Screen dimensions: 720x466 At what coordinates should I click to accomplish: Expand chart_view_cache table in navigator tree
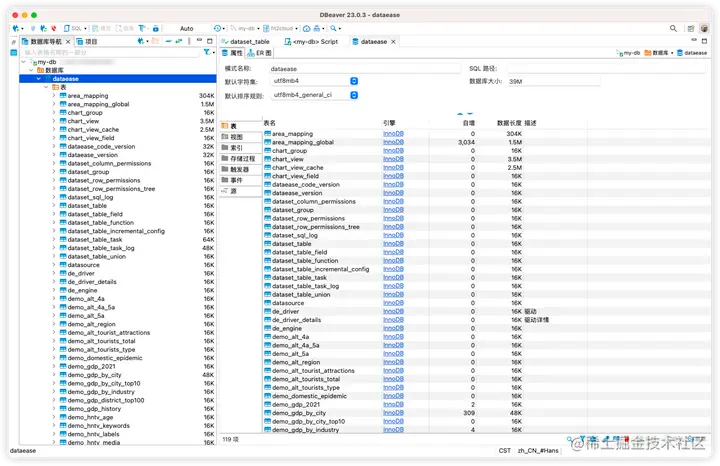[x=54, y=130]
